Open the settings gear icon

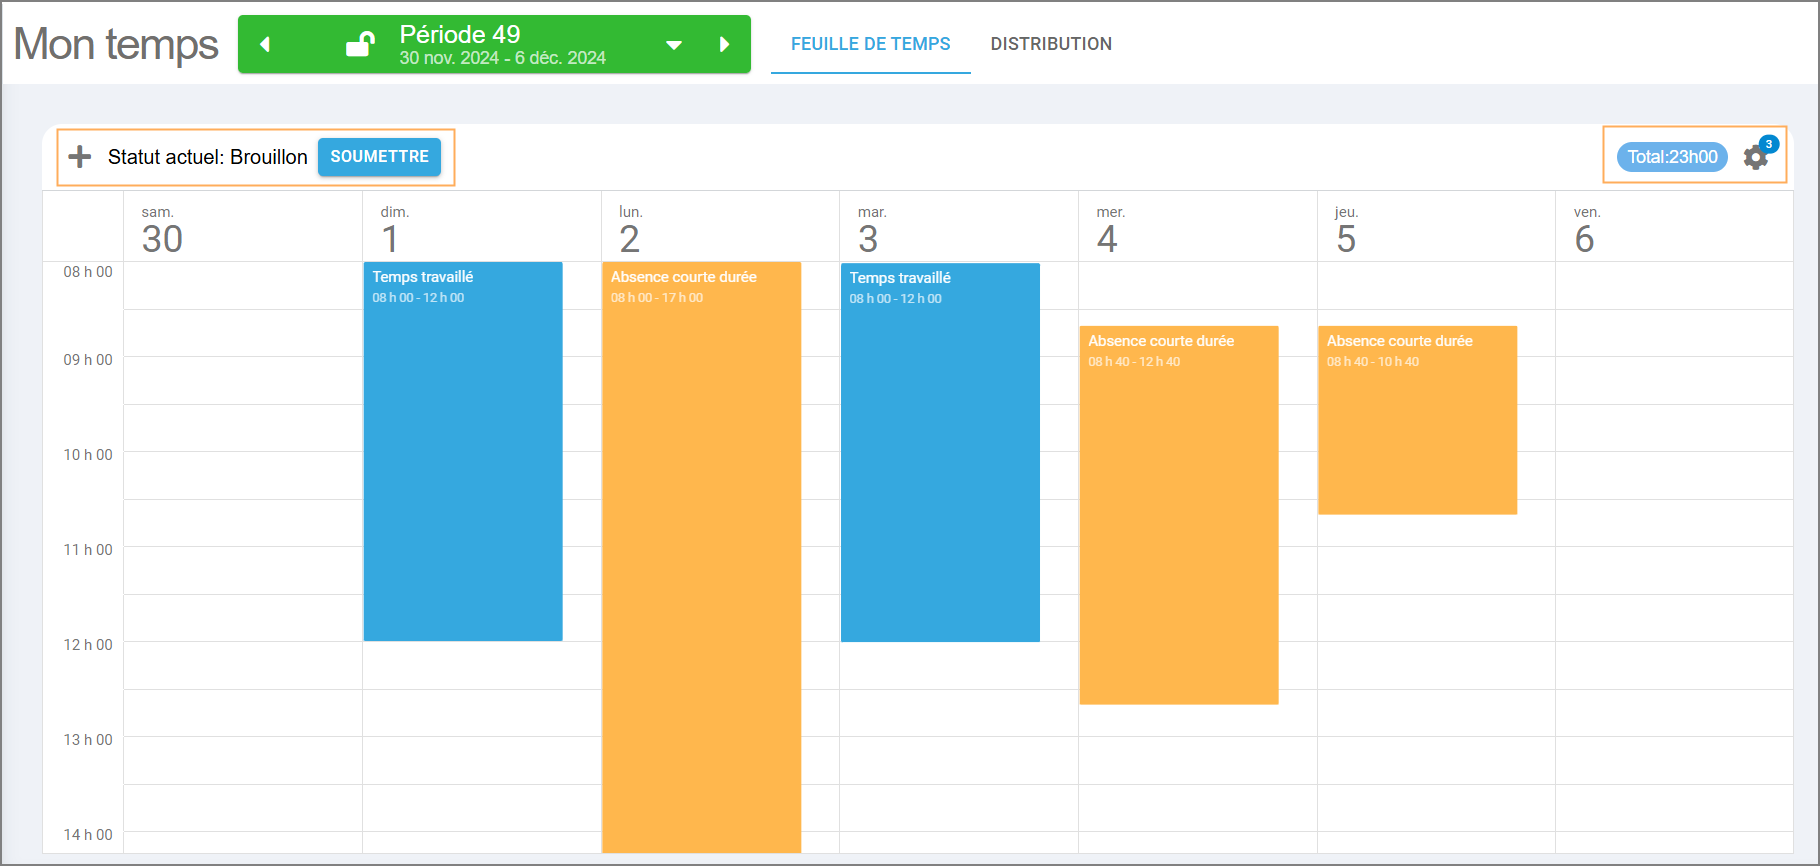pyautogui.click(x=1755, y=157)
